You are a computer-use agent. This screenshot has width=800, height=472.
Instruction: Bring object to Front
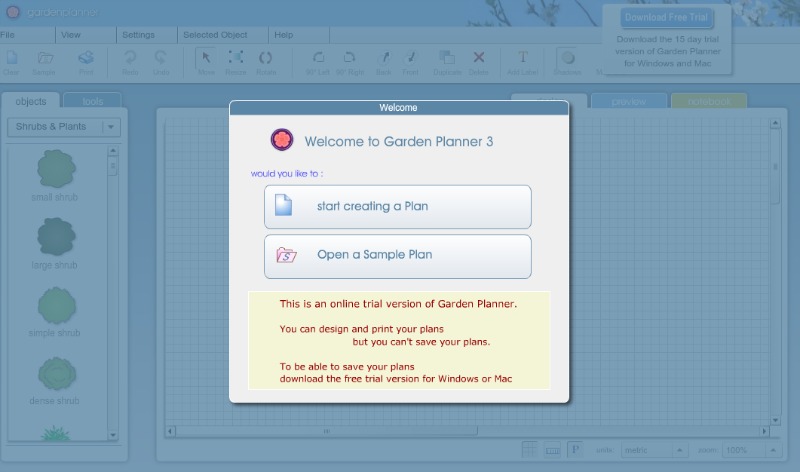(410, 58)
